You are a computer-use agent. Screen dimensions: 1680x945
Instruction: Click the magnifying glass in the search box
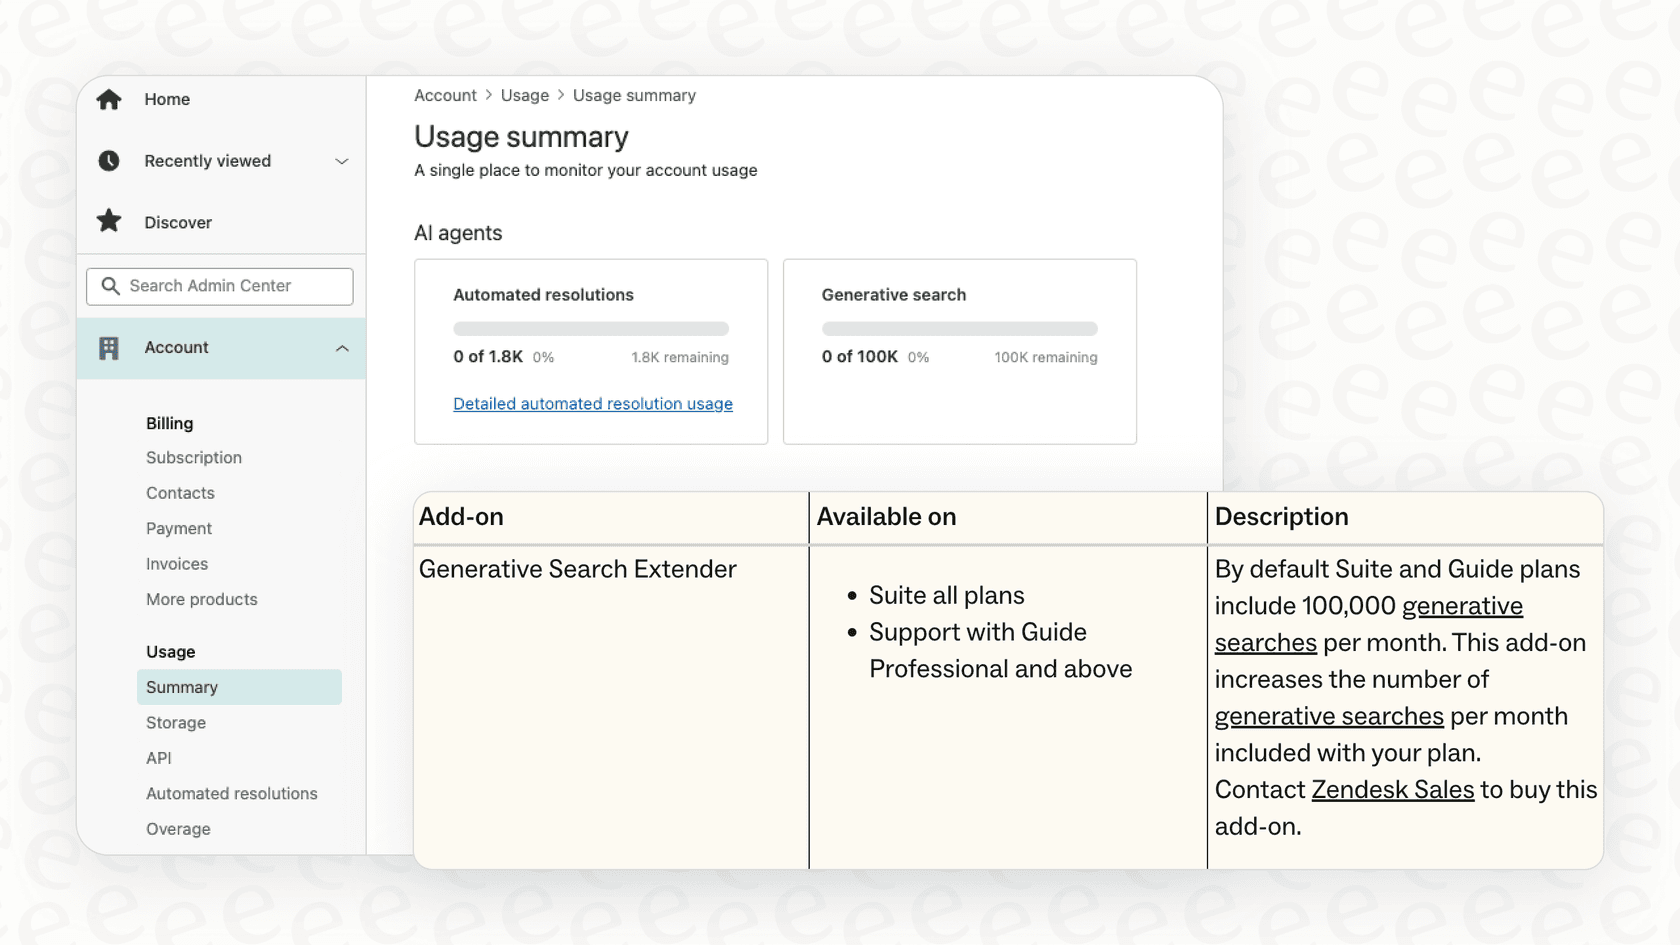tap(111, 286)
